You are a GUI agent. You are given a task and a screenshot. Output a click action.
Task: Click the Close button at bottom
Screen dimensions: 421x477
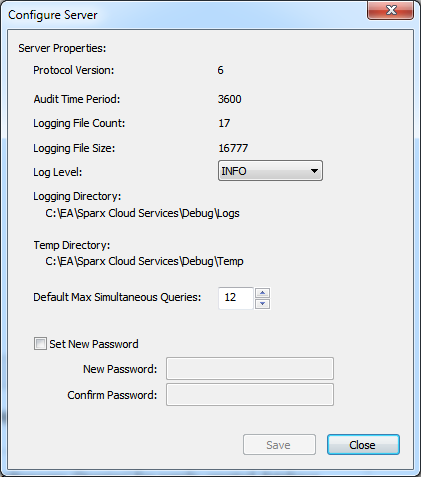[x=363, y=445]
